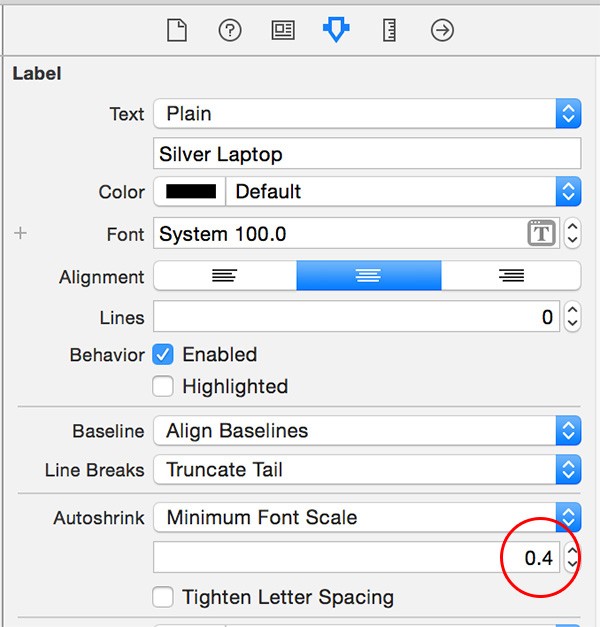This screenshot has width=600, height=627.
Task: Select right text alignment
Action: tap(511, 276)
